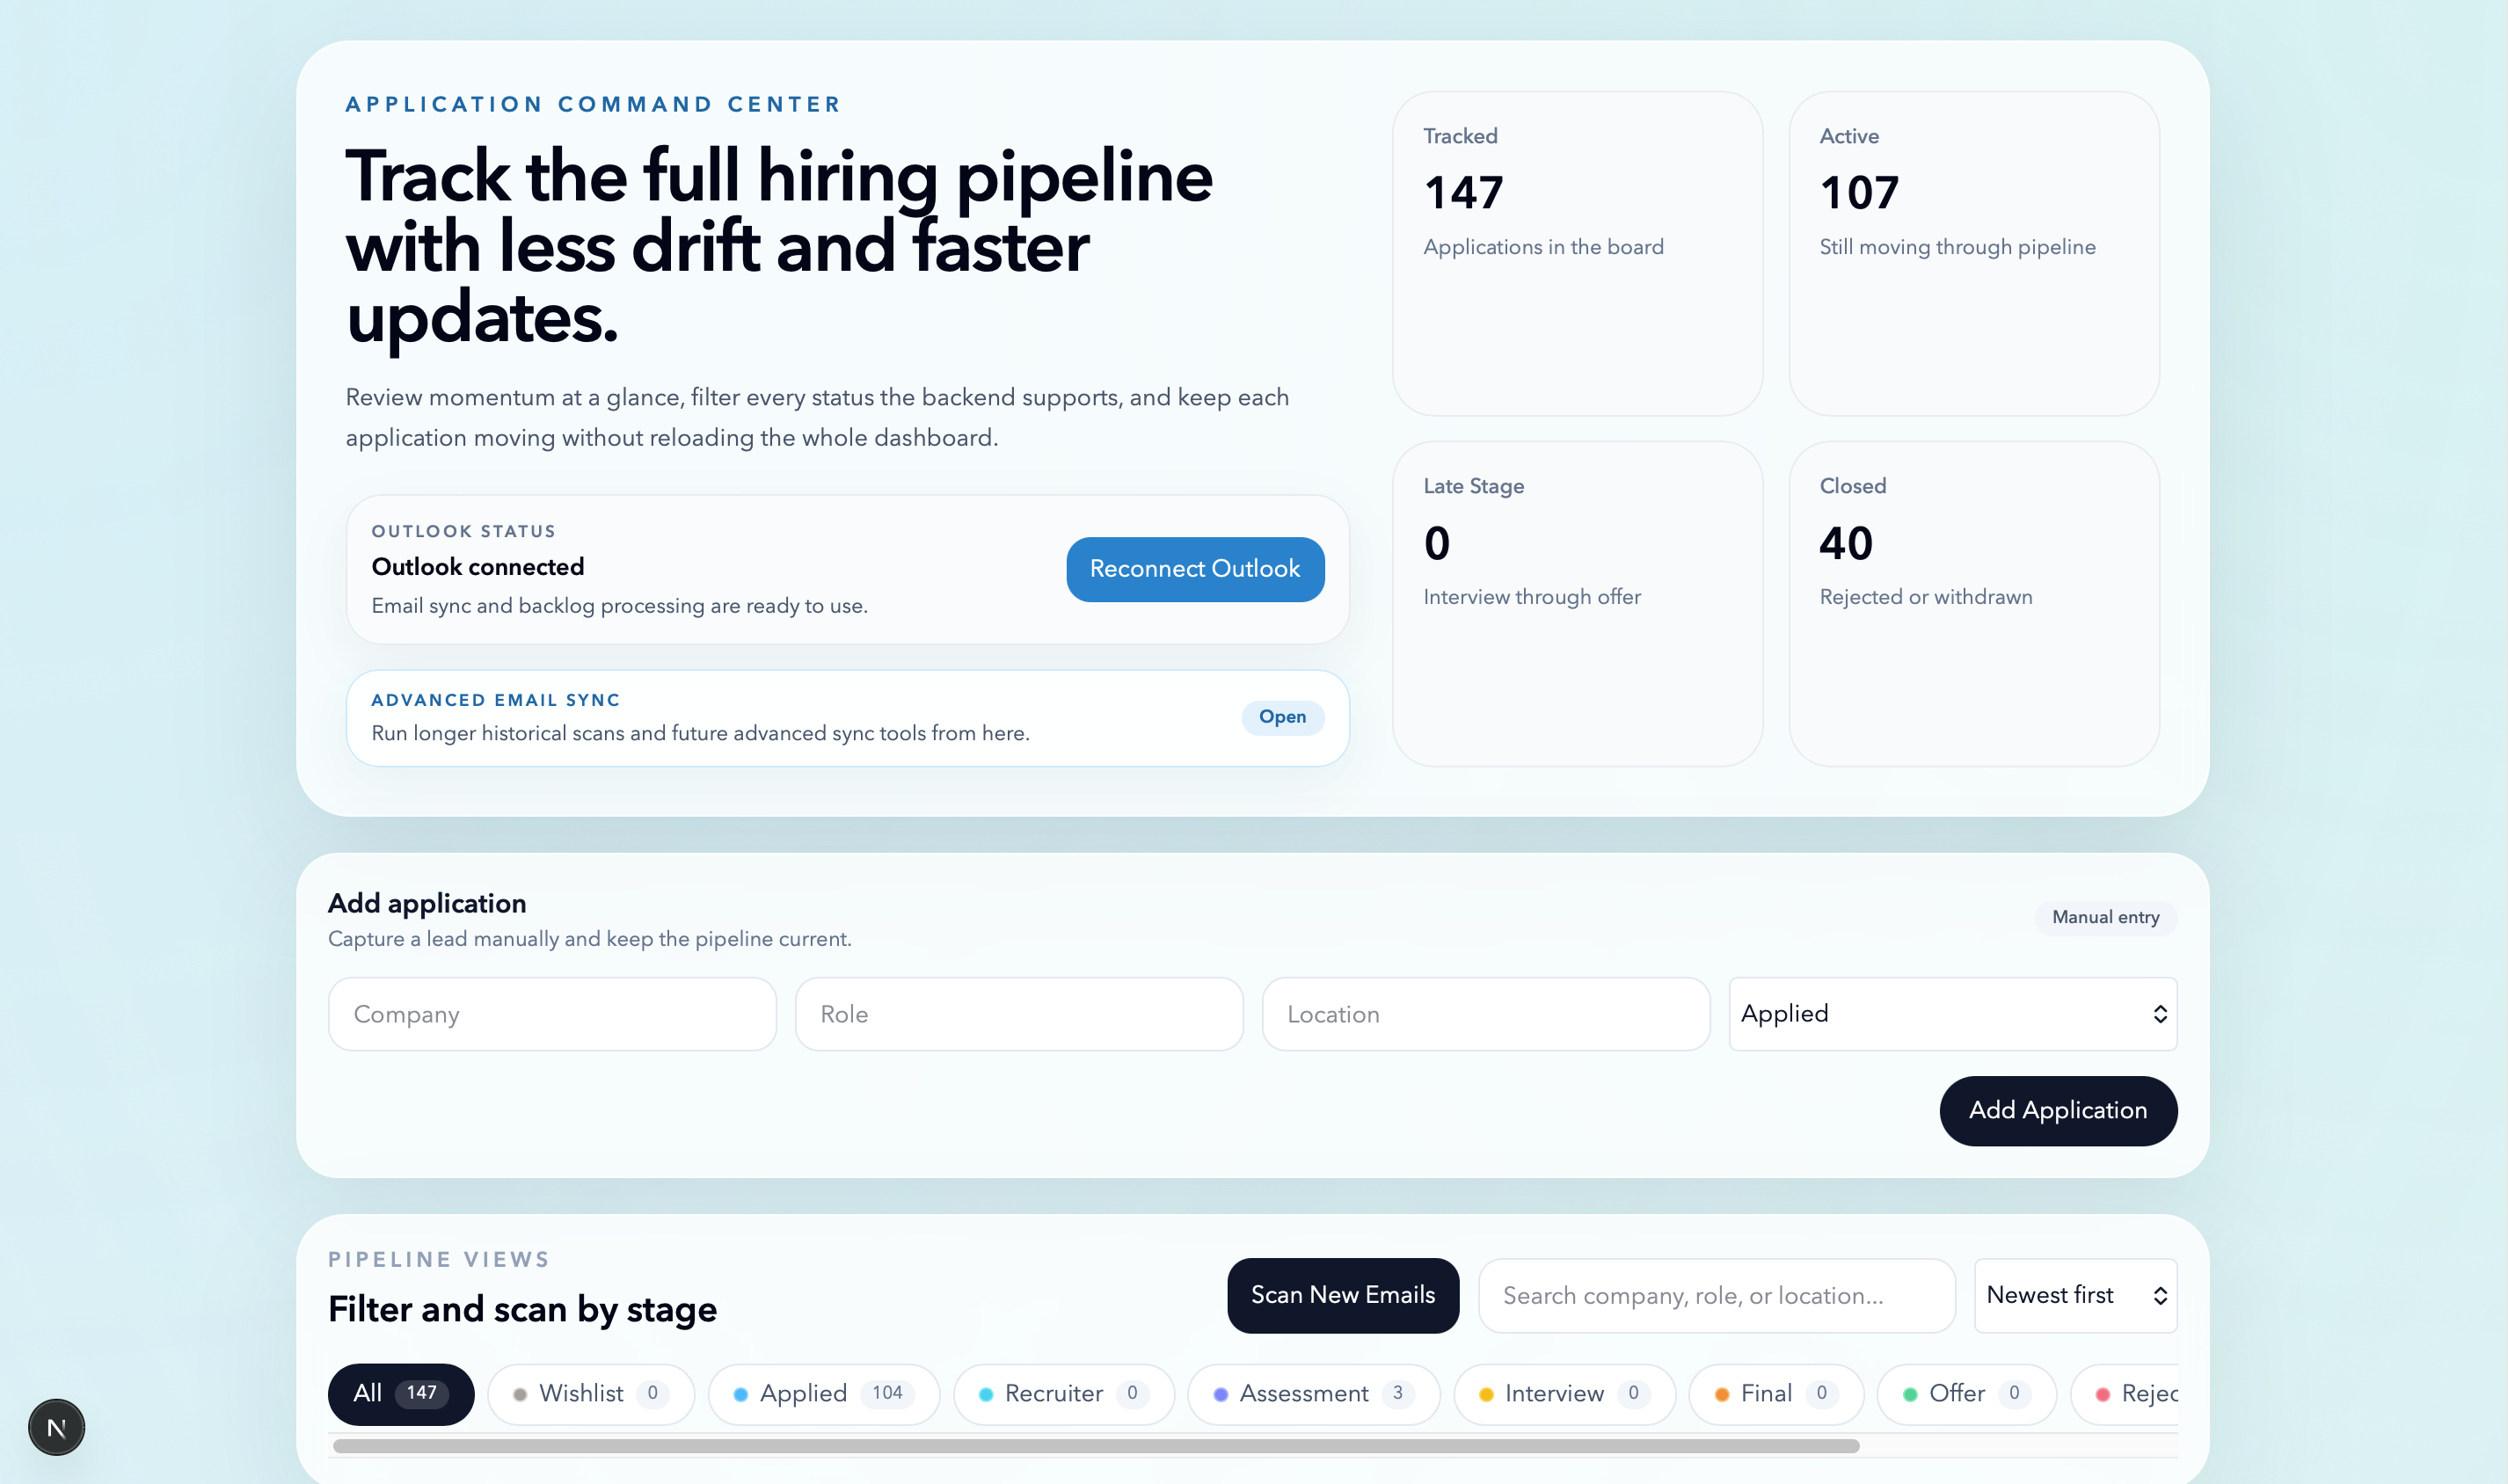2508x1484 pixels.
Task: Click the Reconnect Outlook button
Action: coord(1195,569)
